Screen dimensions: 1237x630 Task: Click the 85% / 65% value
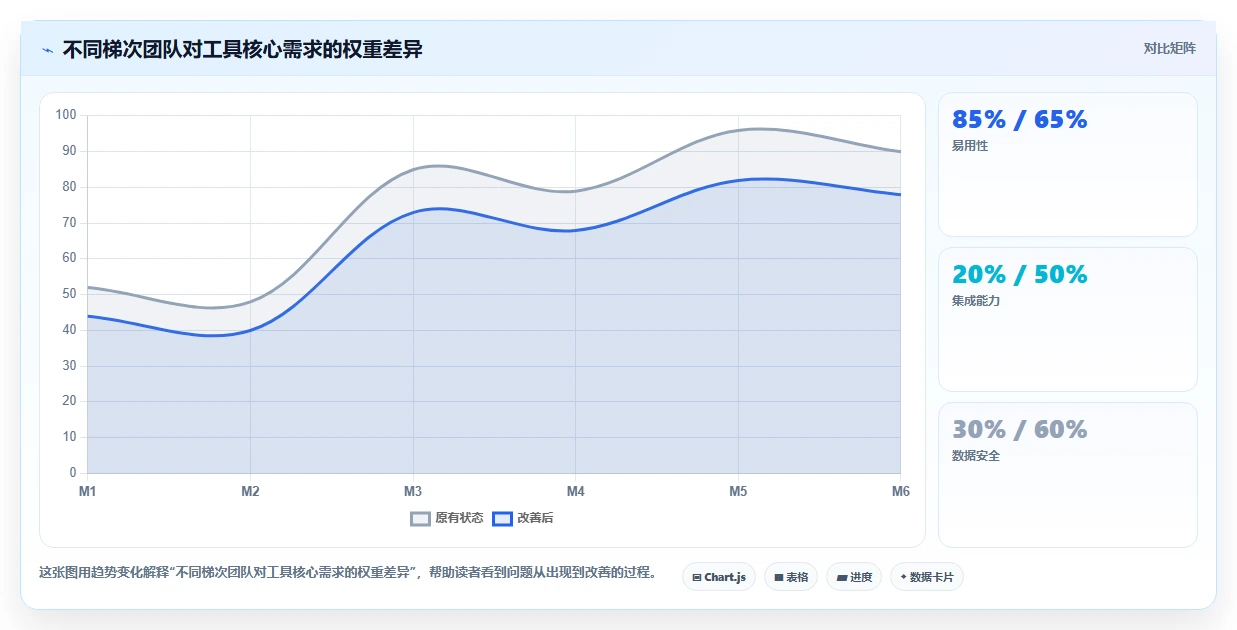tap(1019, 120)
